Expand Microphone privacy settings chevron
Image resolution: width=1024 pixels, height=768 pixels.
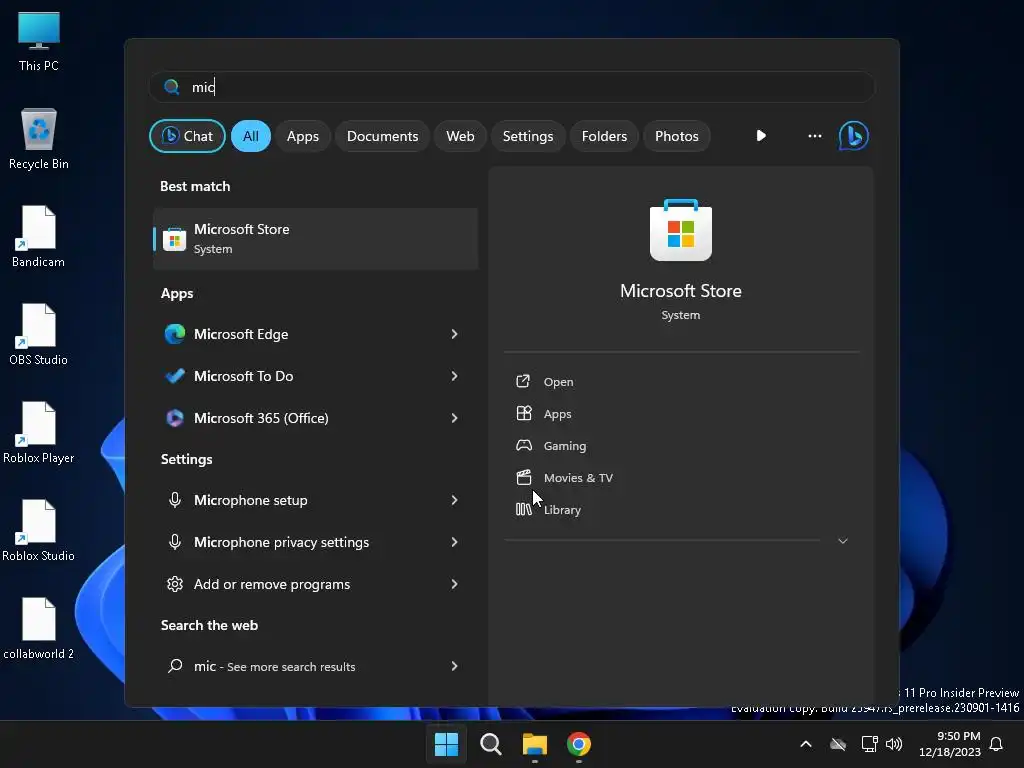(455, 541)
